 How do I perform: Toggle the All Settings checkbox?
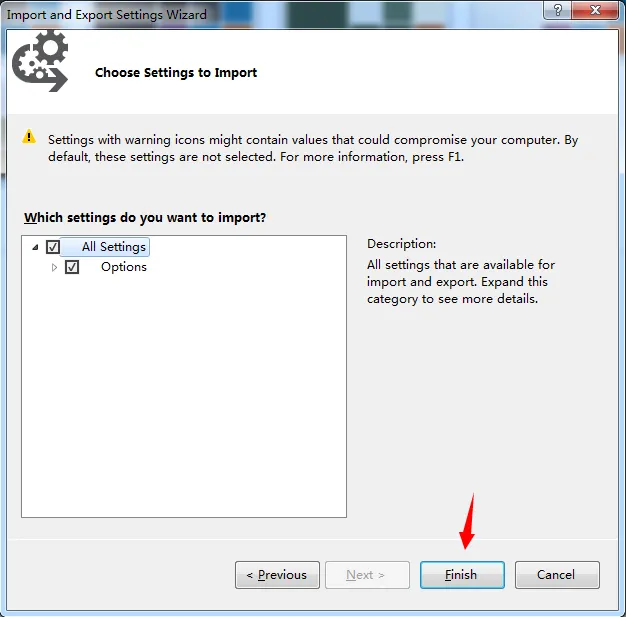point(53,247)
